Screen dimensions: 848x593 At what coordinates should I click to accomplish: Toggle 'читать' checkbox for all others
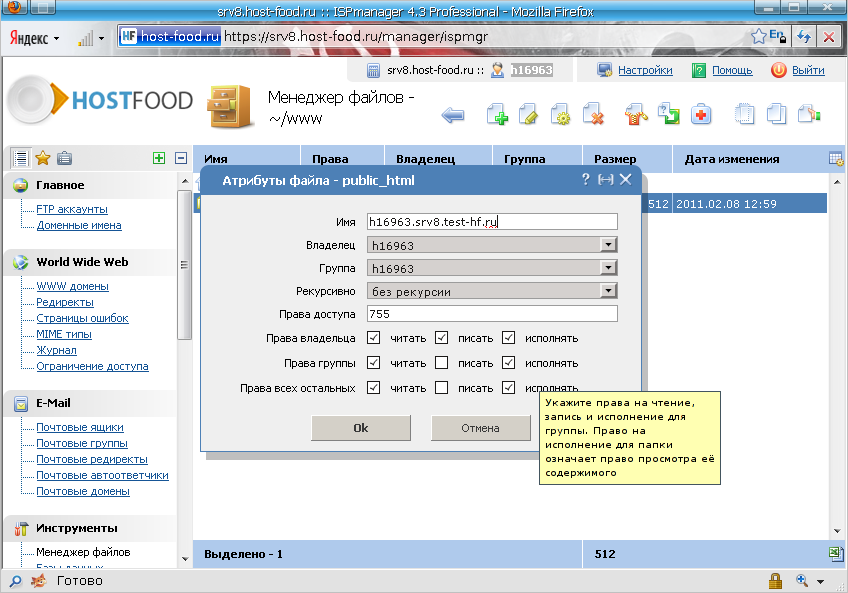pos(374,388)
